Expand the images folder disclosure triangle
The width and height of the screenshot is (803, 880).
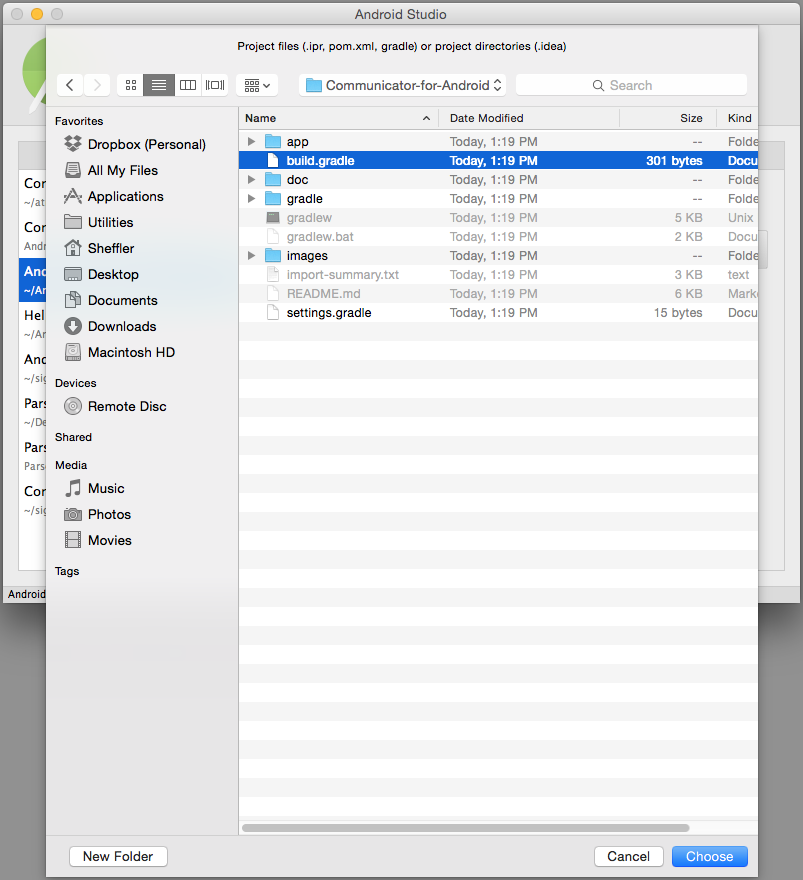[x=251, y=255]
